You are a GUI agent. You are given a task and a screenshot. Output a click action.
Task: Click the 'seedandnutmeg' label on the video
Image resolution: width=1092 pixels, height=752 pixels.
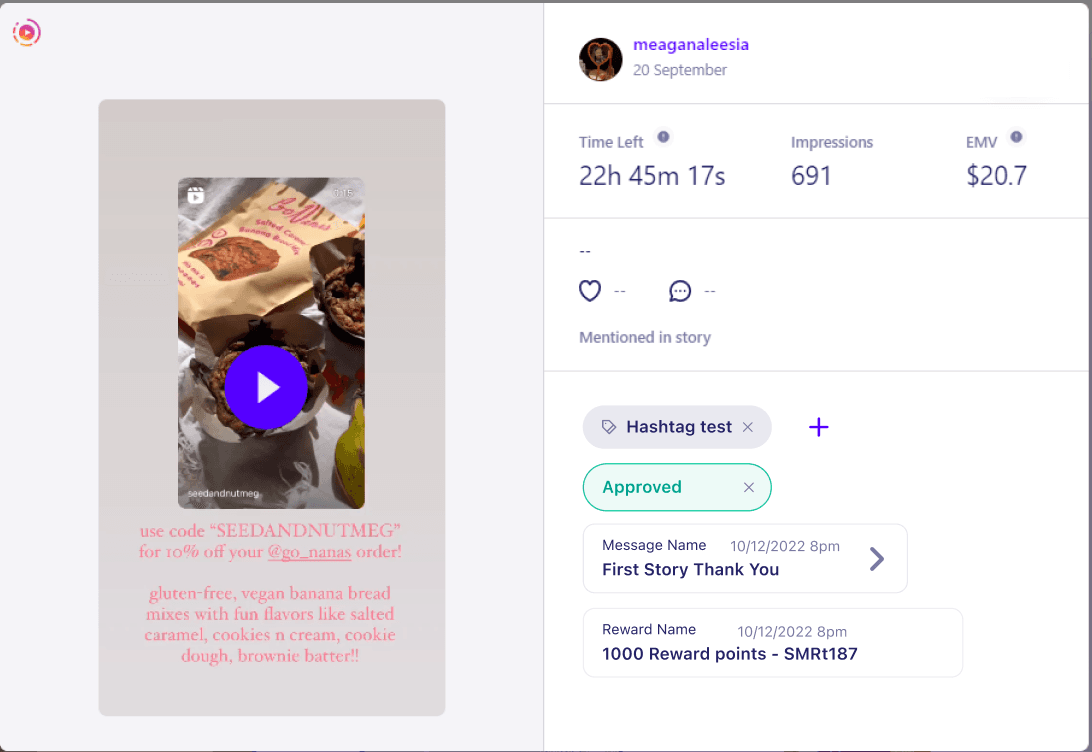click(x=224, y=493)
